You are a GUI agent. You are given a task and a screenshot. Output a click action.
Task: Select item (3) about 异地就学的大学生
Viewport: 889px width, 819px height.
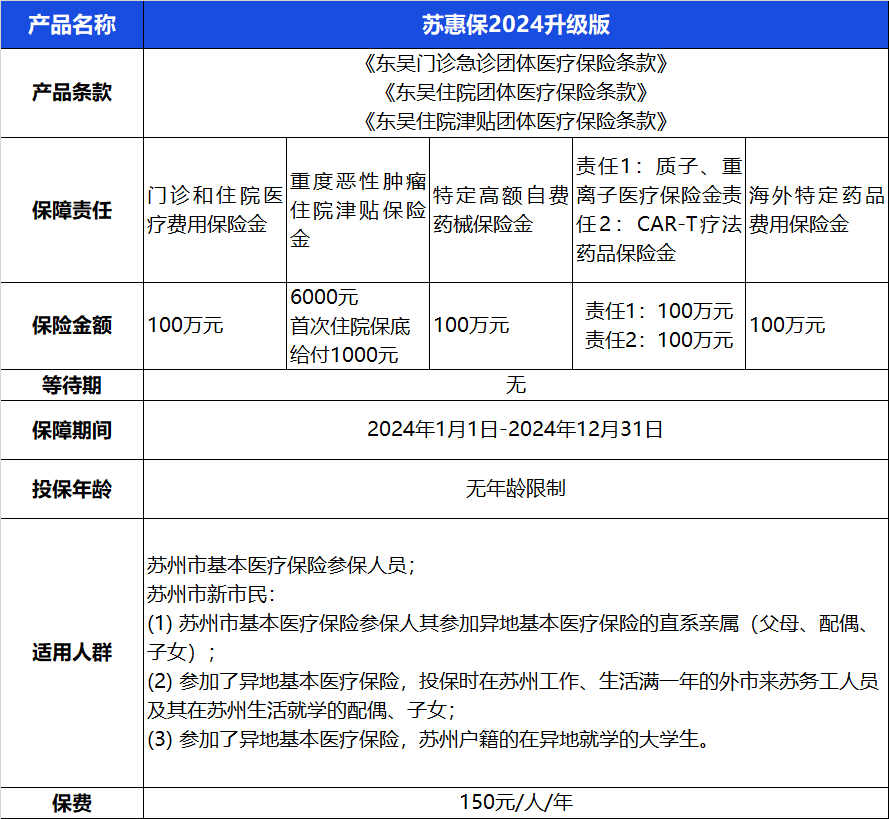point(429,739)
